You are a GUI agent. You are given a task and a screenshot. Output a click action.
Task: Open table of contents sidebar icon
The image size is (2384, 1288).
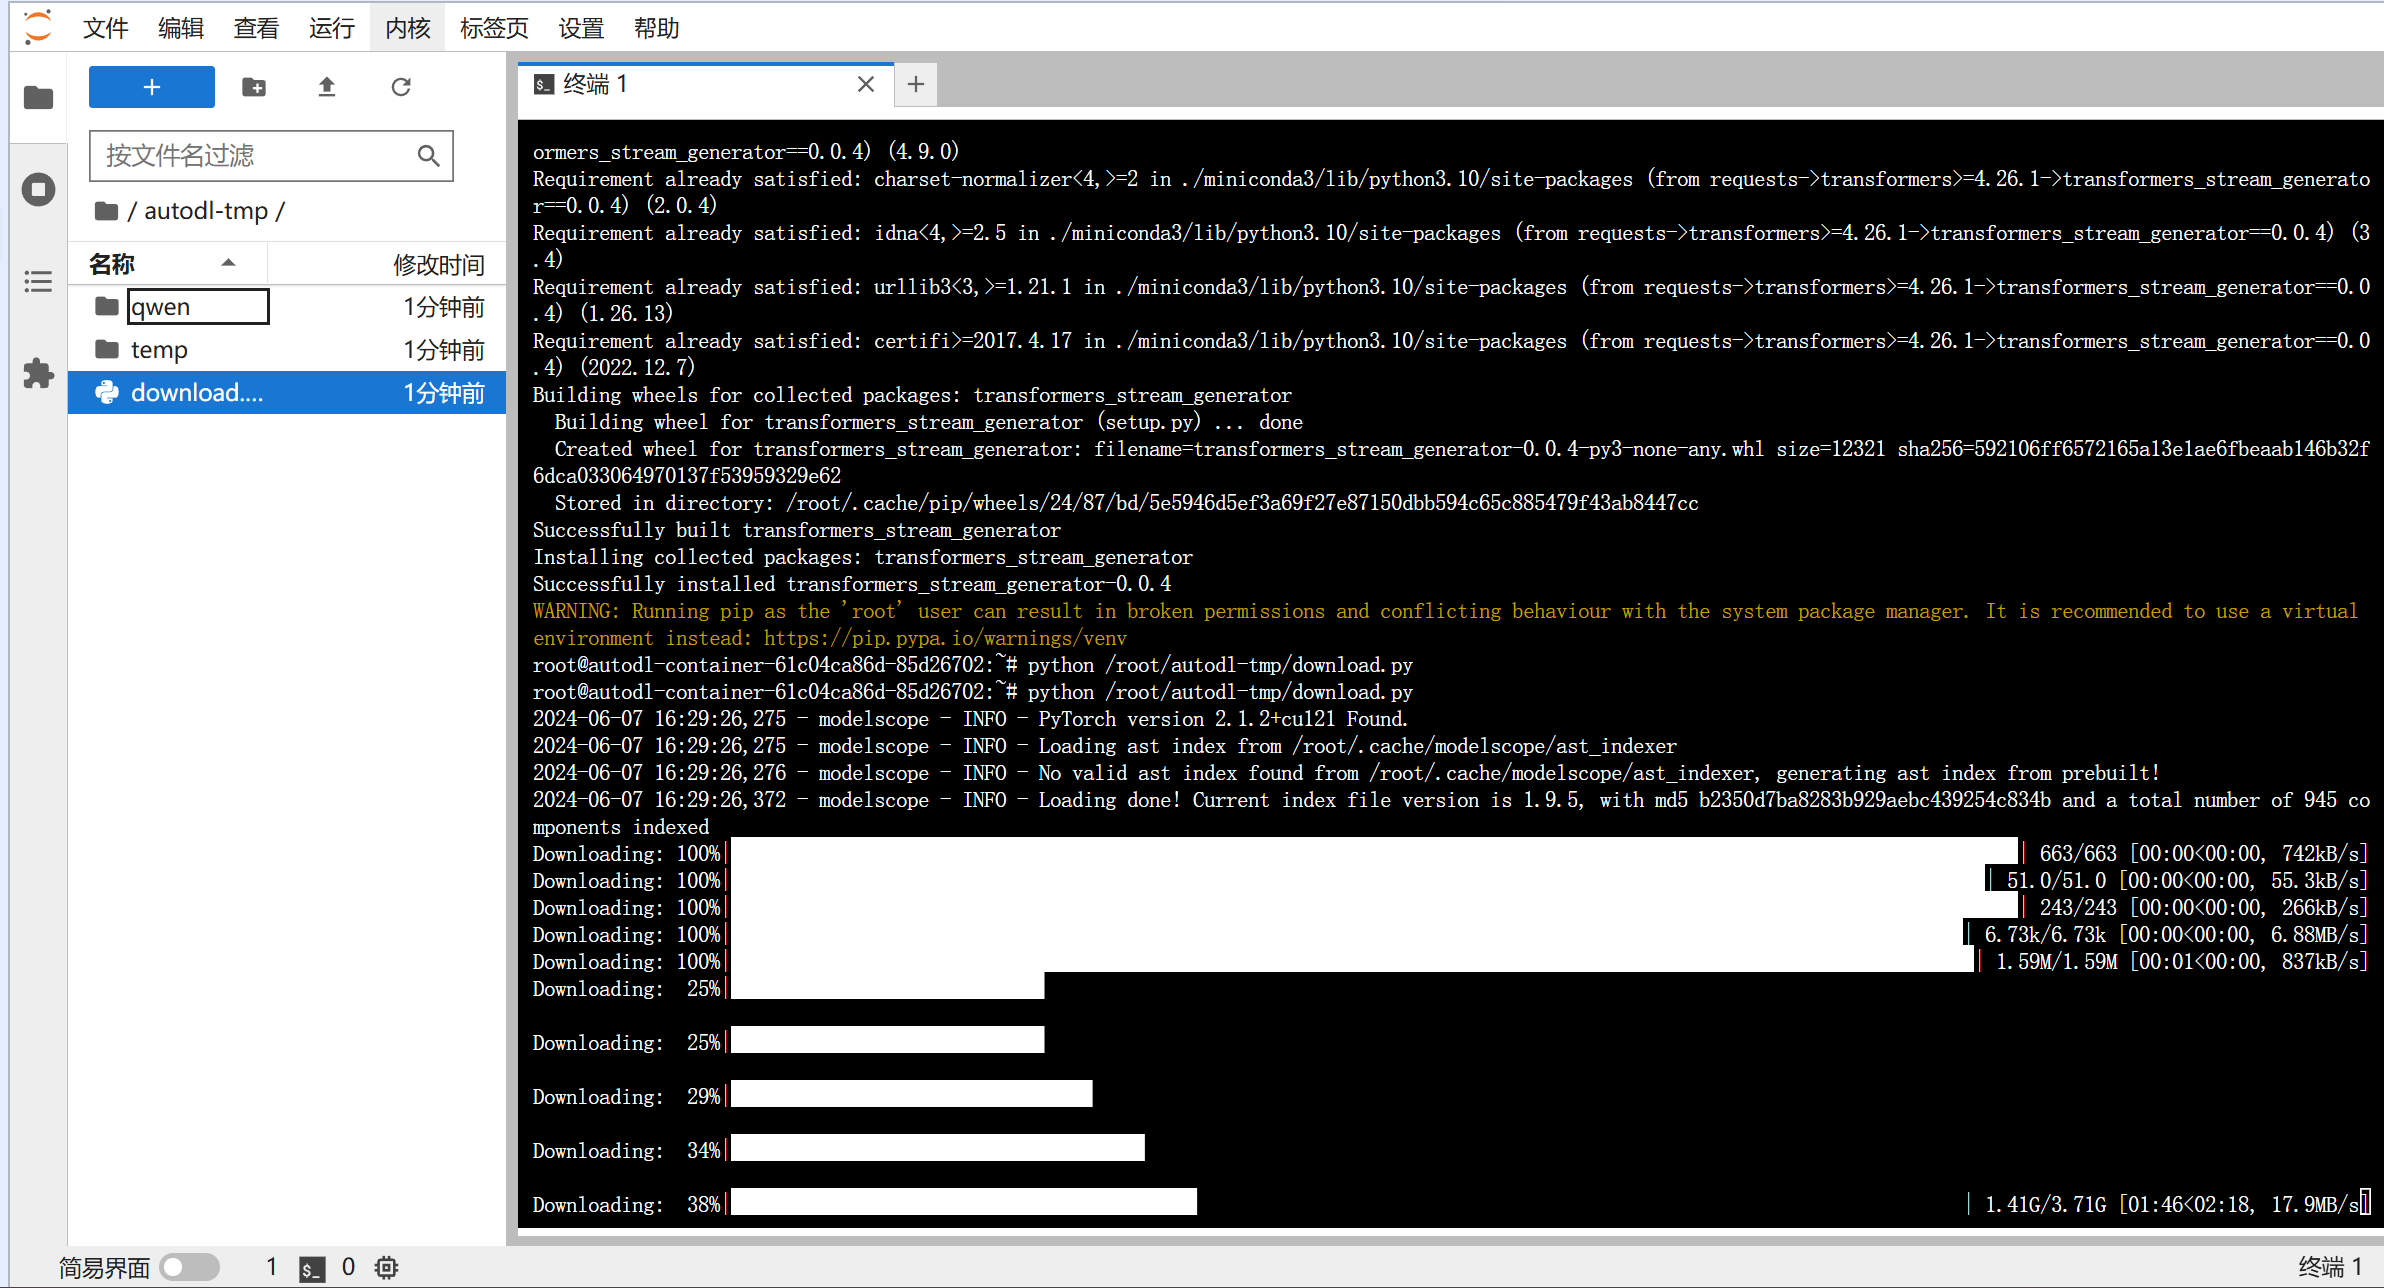click(38, 281)
